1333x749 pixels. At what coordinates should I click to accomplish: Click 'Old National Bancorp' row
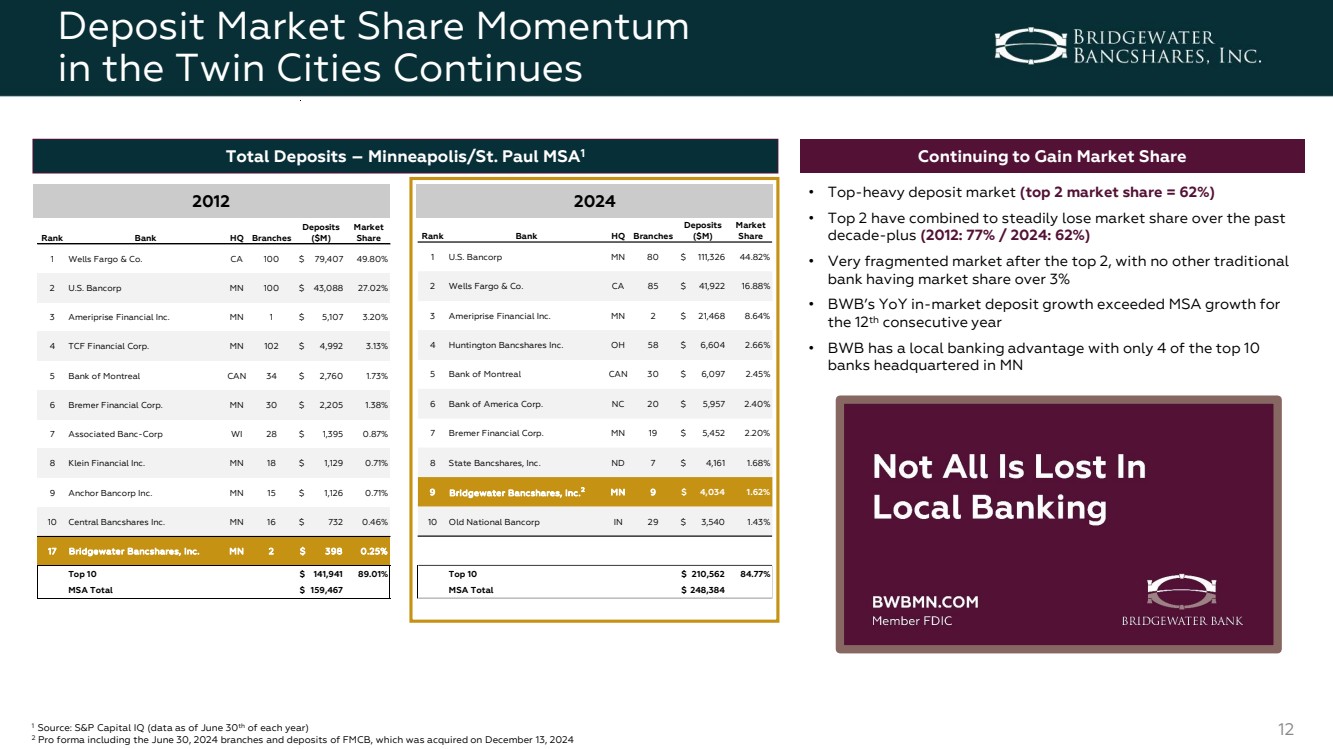[x=594, y=522]
